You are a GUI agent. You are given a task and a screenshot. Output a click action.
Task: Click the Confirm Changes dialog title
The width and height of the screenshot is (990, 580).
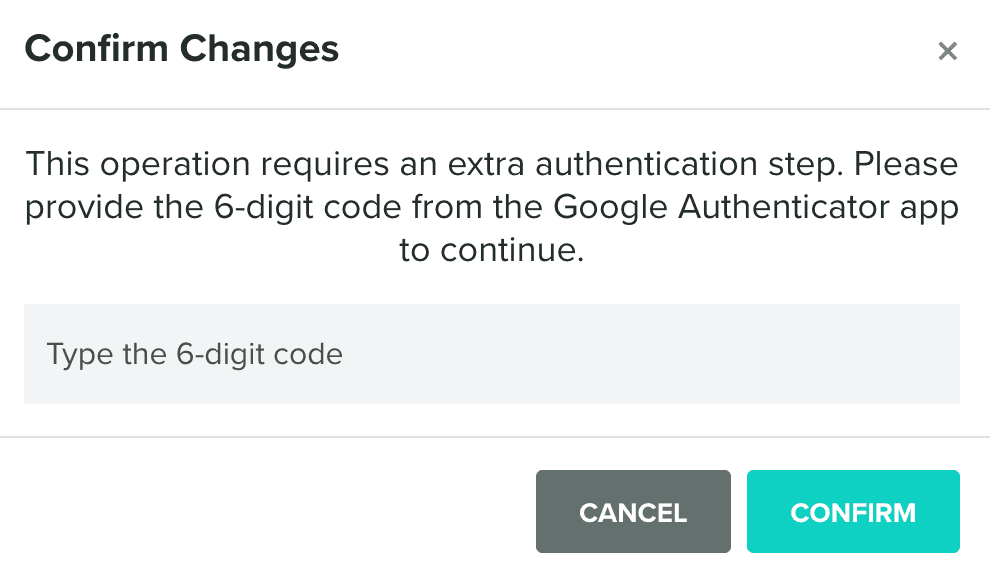[181, 49]
